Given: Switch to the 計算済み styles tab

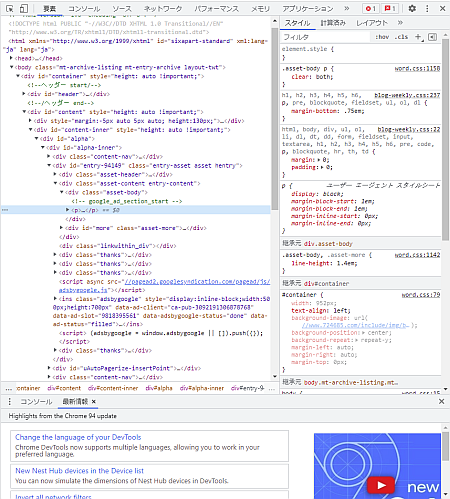Looking at the screenshot, I should click(x=333, y=23).
